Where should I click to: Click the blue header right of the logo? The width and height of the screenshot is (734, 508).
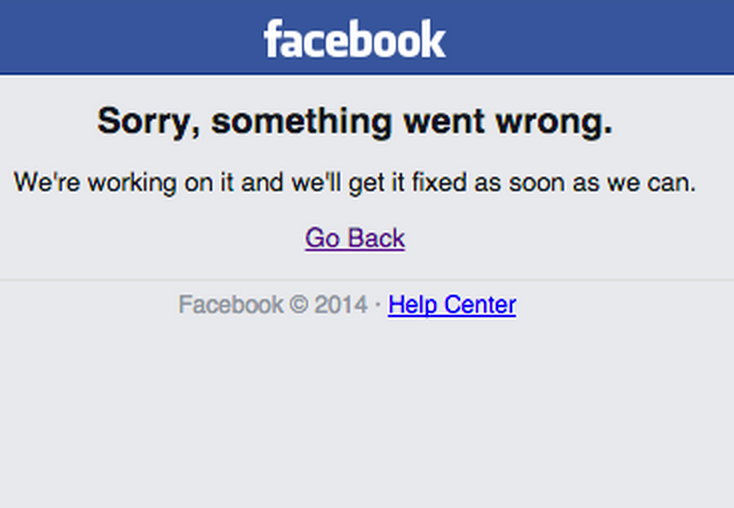[x=590, y=38]
